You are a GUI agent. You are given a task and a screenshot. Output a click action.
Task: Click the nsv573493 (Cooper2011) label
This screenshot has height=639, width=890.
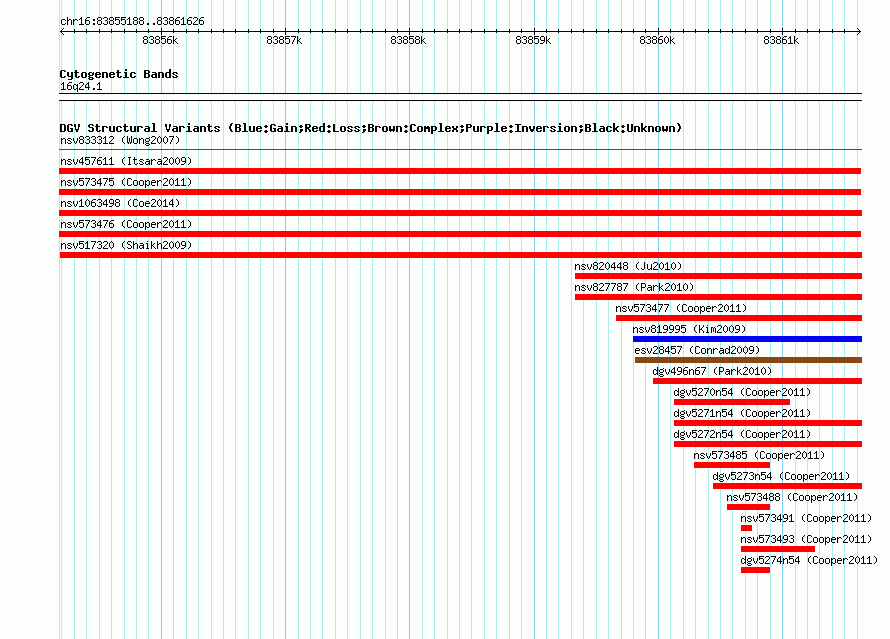coord(806,539)
